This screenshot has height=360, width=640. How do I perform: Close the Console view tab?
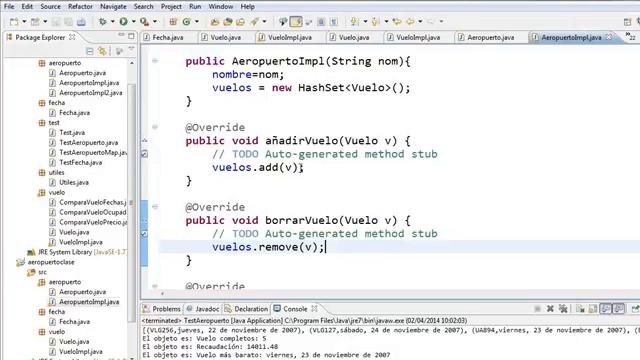pyautogui.click(x=314, y=309)
